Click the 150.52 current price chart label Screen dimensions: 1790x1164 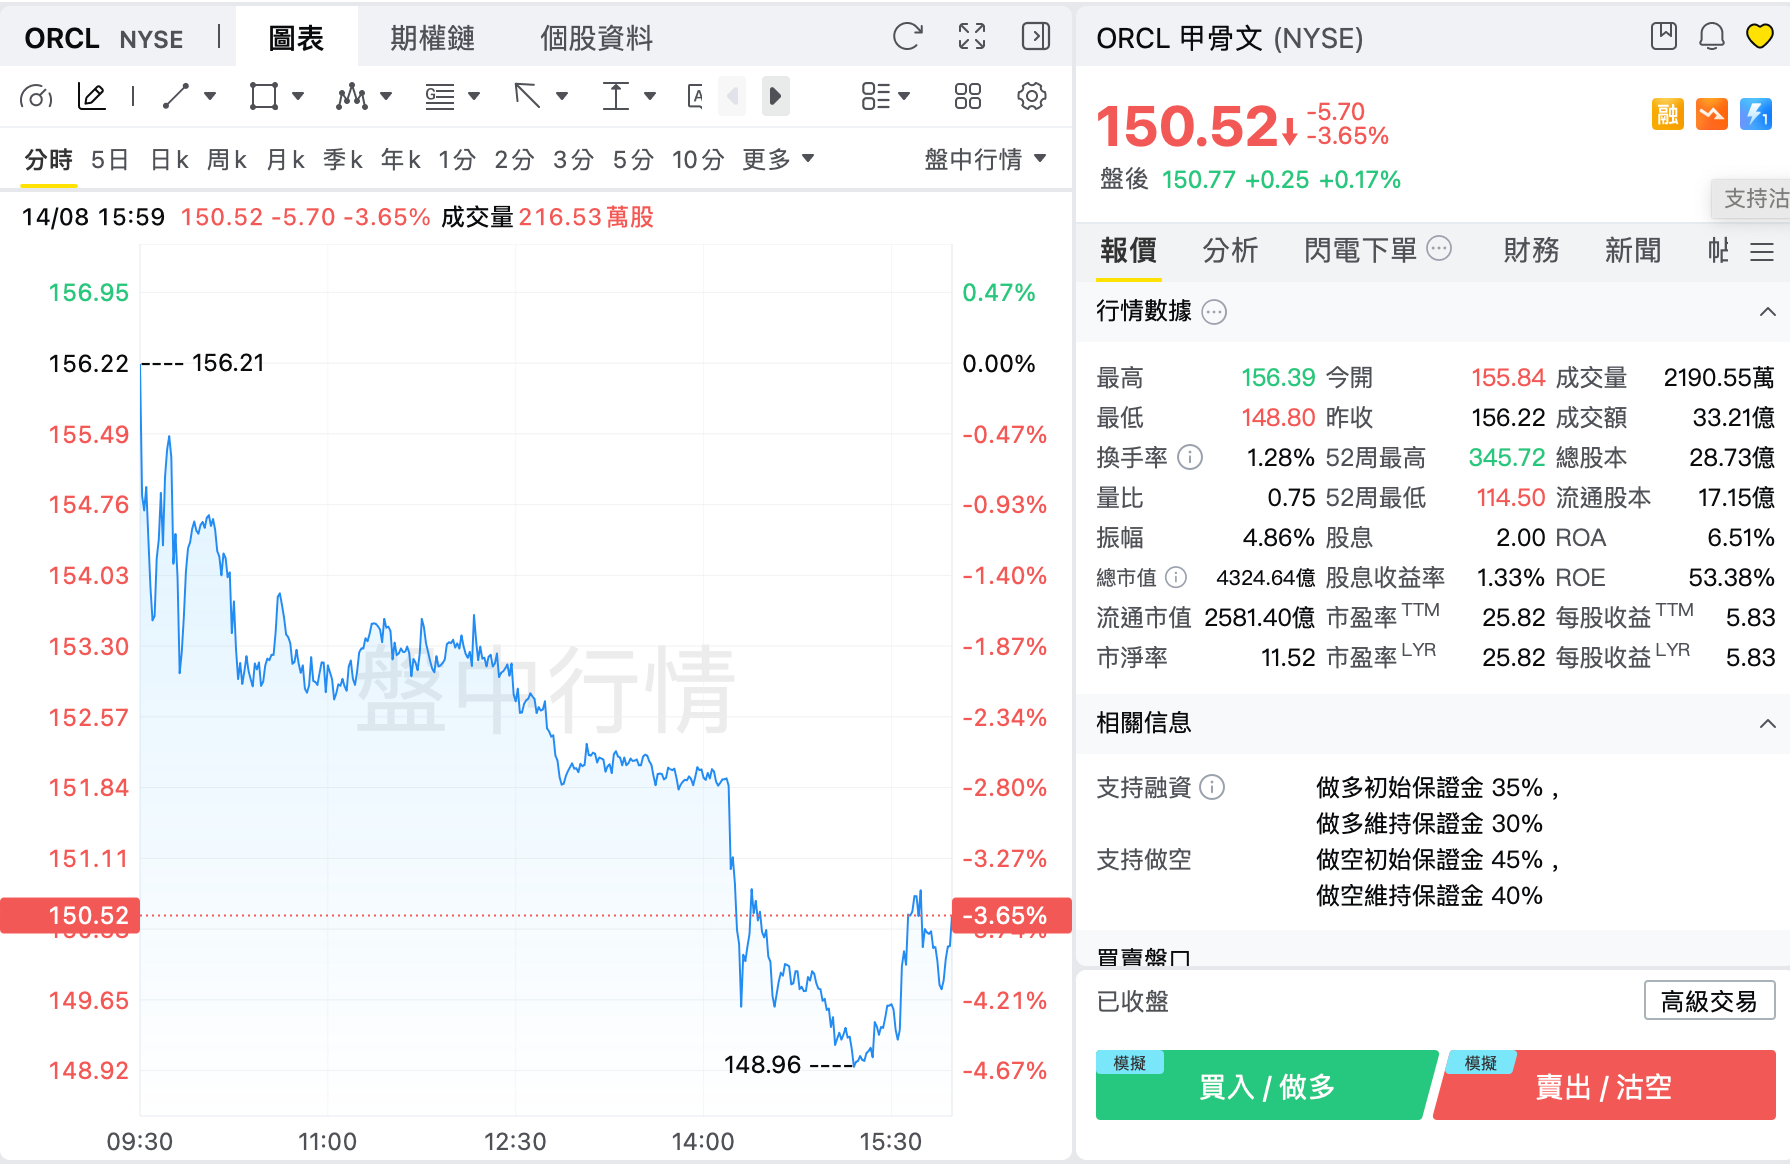pyautogui.click(x=70, y=915)
